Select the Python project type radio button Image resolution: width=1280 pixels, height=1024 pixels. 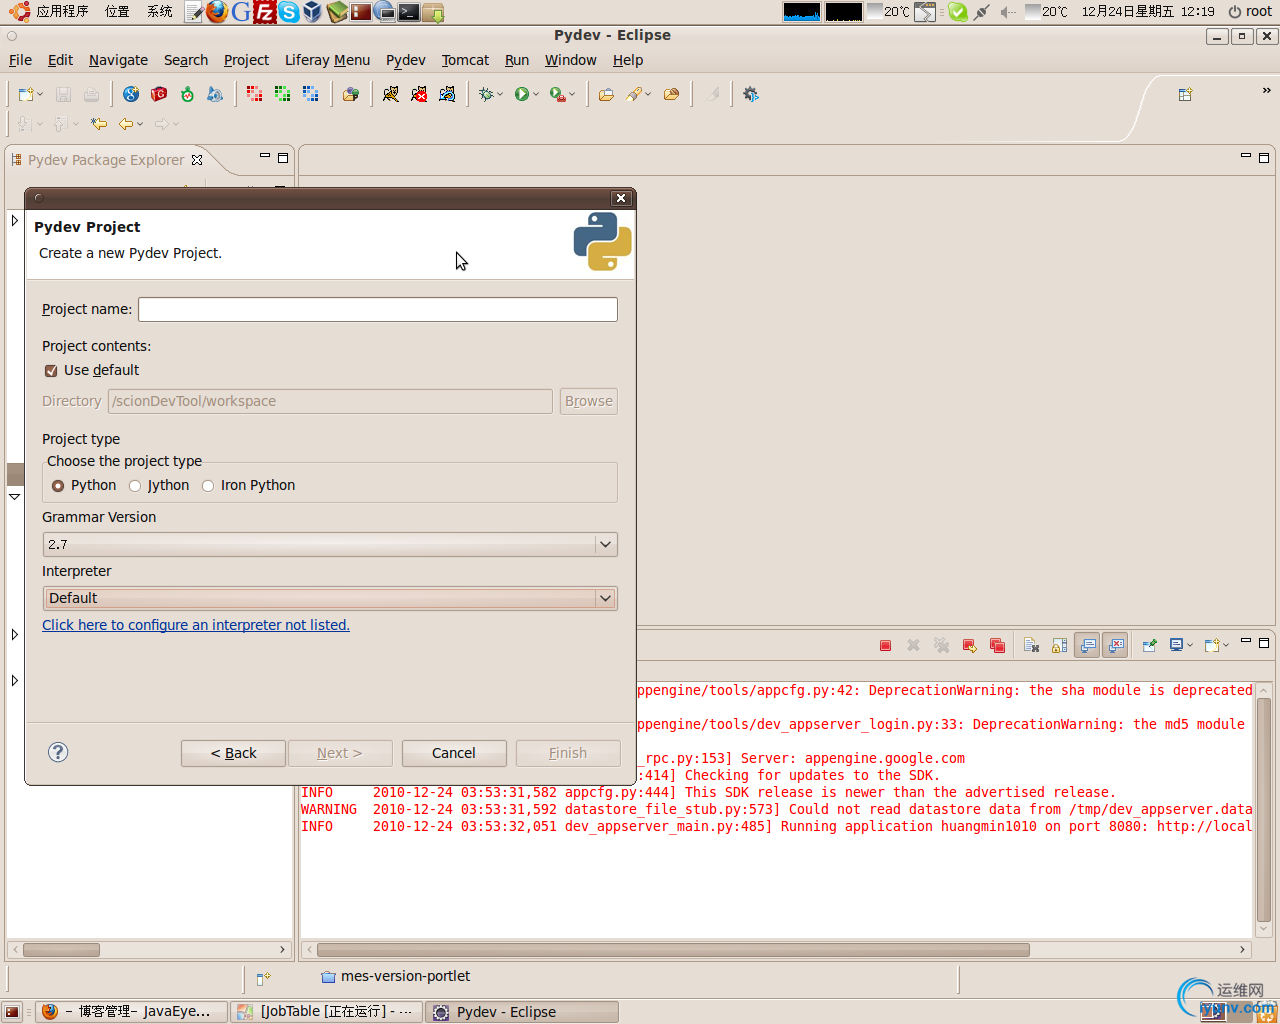pyautogui.click(x=58, y=486)
